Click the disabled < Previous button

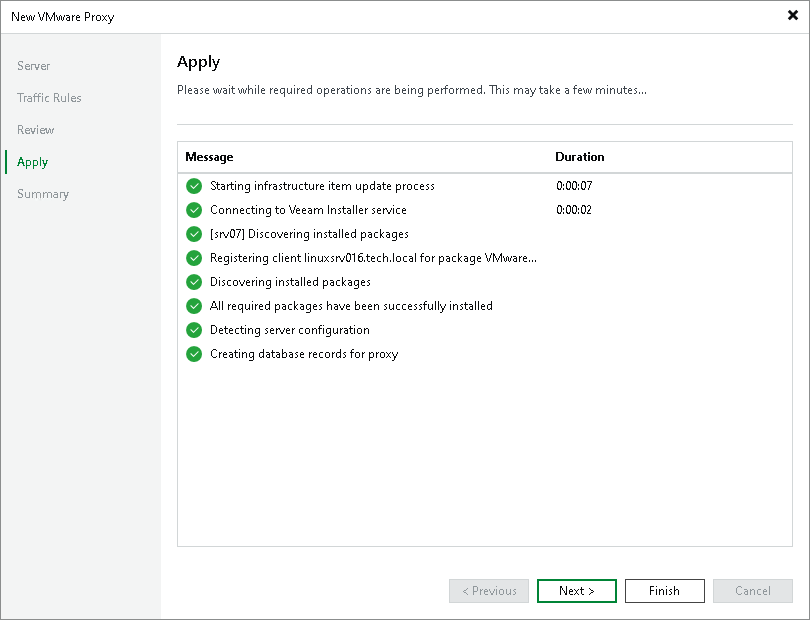[489, 591]
